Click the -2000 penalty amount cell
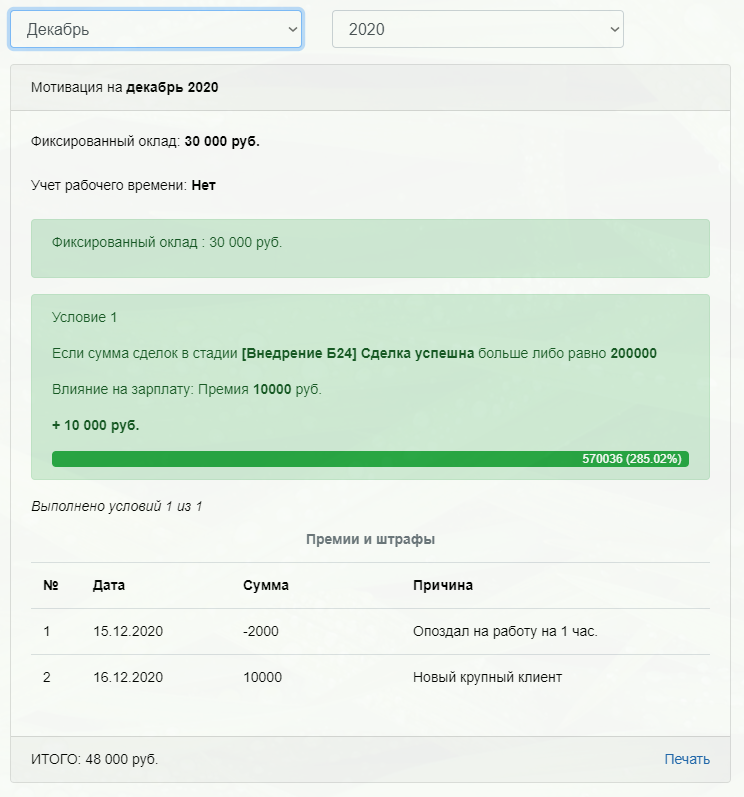This screenshot has width=744, height=797. tap(261, 631)
